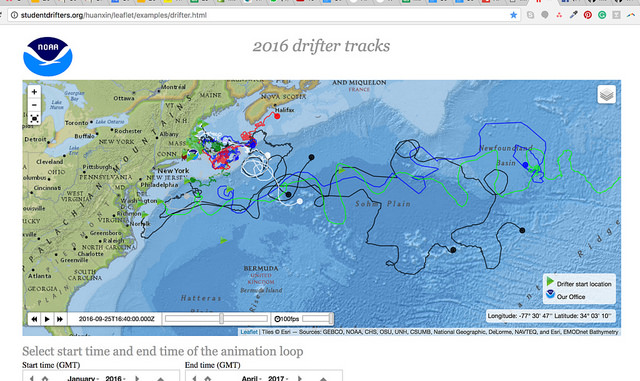Play the drifter track animation

coord(47,319)
